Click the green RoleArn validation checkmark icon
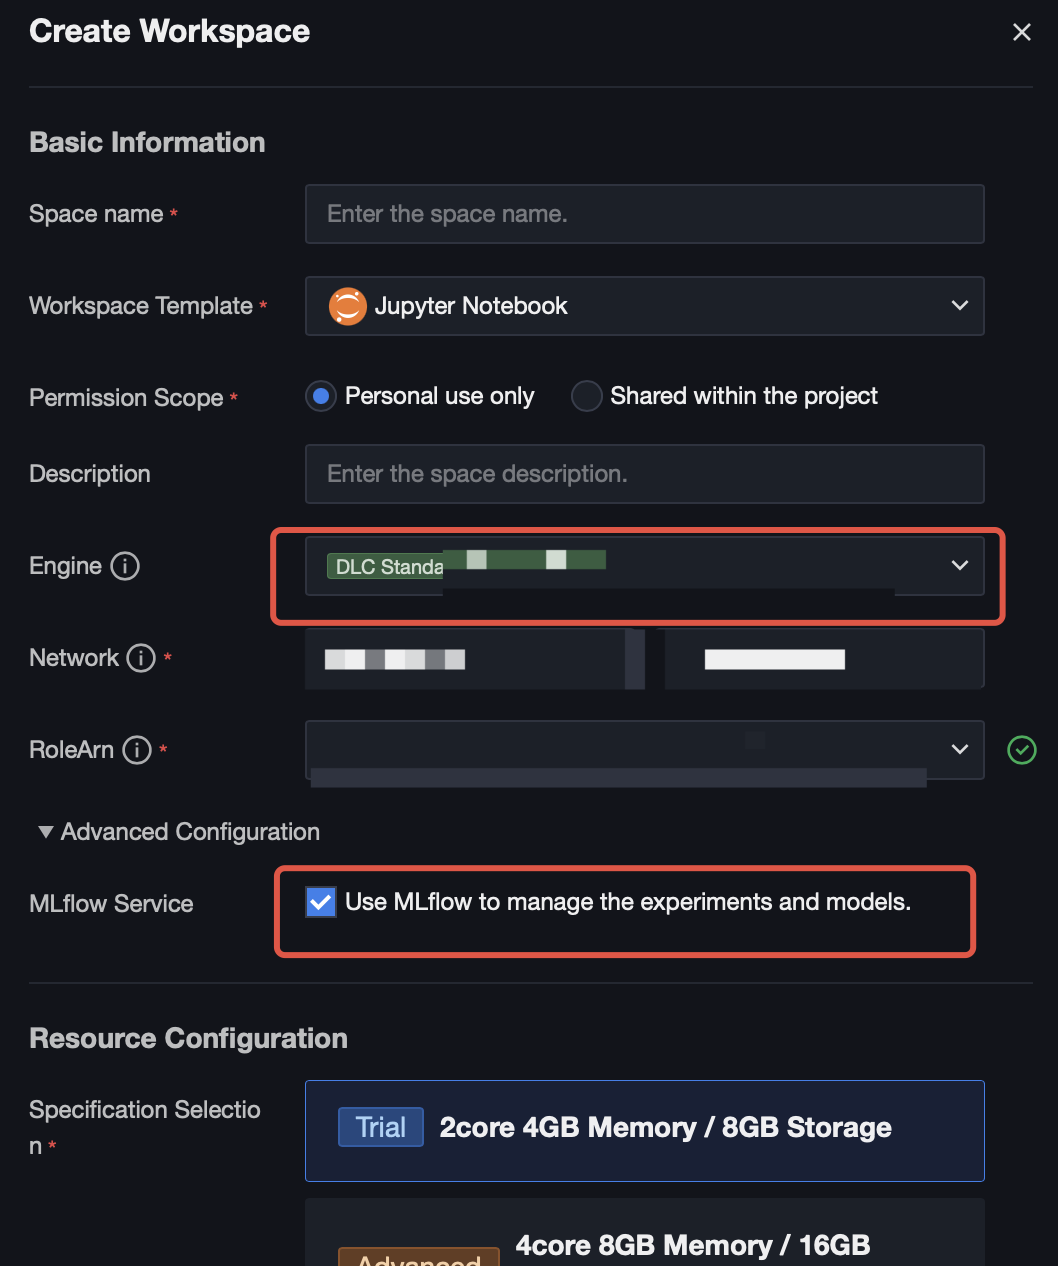The width and height of the screenshot is (1058, 1266). click(x=1021, y=750)
